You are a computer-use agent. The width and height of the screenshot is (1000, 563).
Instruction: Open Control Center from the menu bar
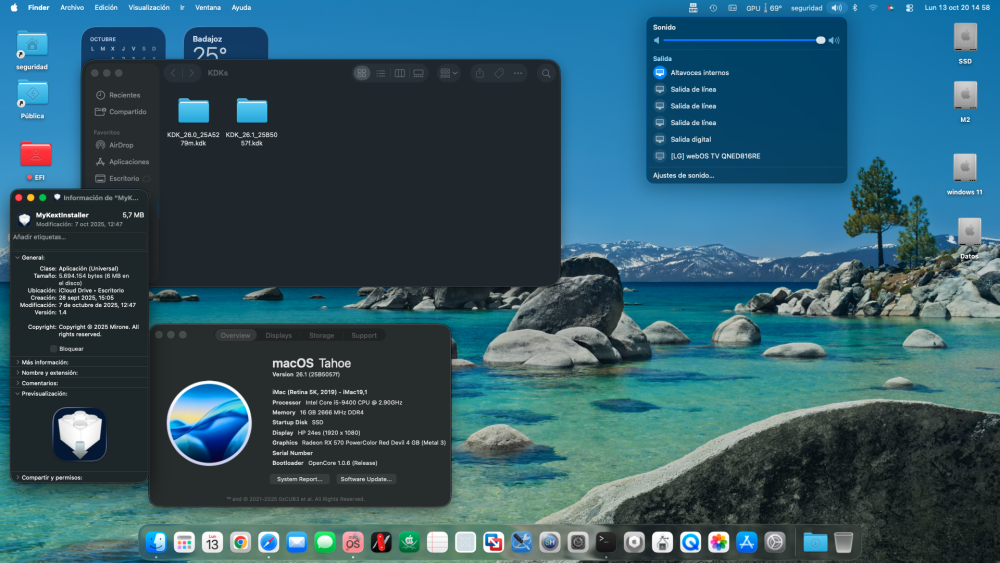(x=909, y=8)
